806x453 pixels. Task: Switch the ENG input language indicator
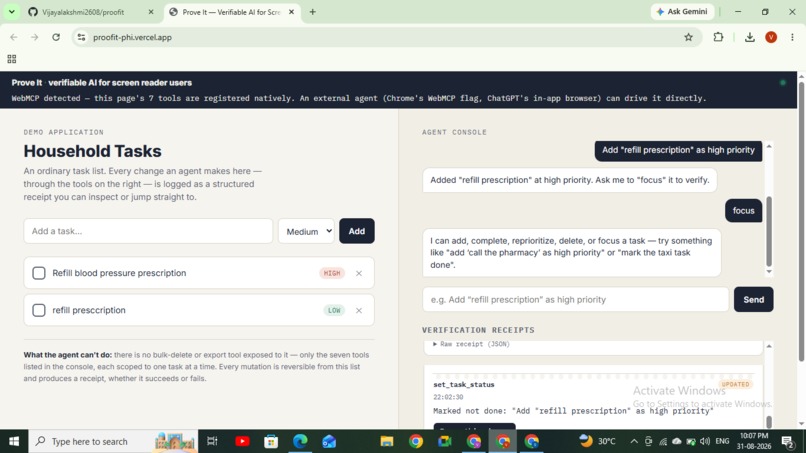click(722, 441)
